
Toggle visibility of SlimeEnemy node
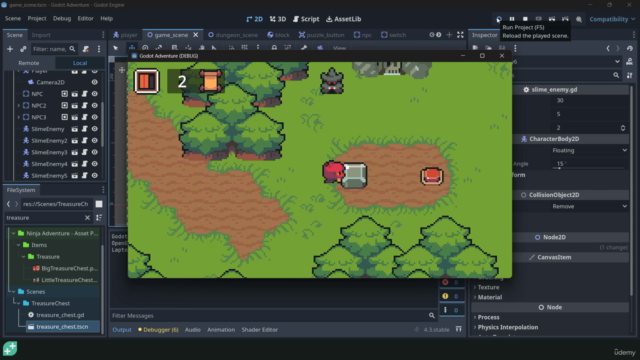pos(95,129)
